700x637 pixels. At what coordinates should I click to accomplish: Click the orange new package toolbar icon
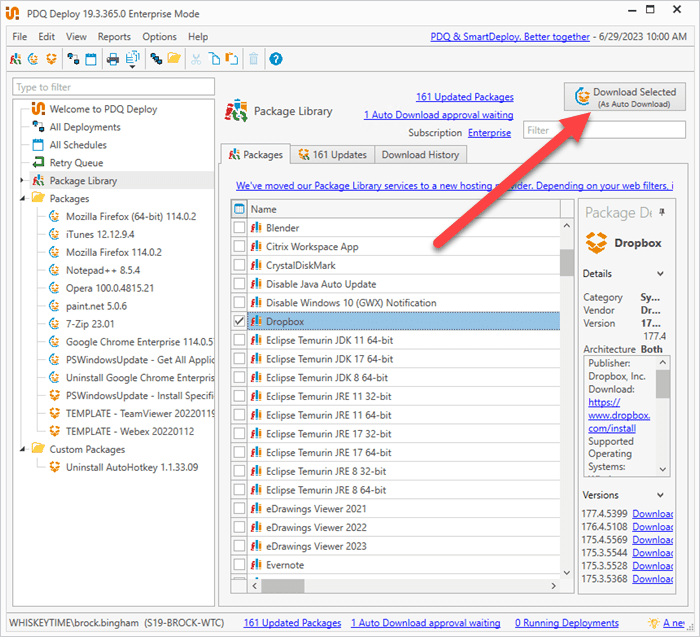52,59
